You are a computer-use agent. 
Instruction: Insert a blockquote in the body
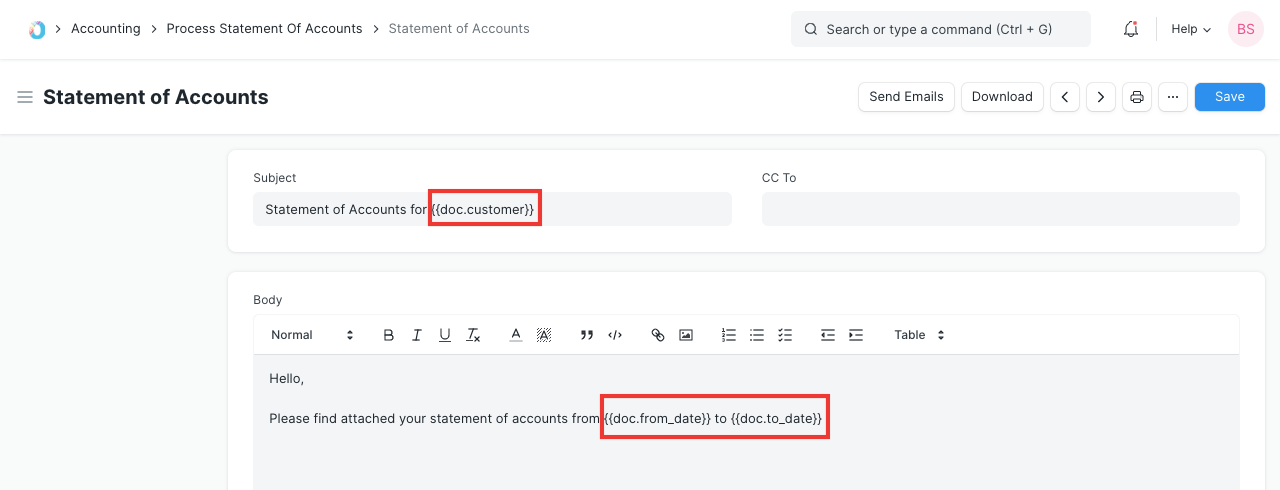(587, 335)
